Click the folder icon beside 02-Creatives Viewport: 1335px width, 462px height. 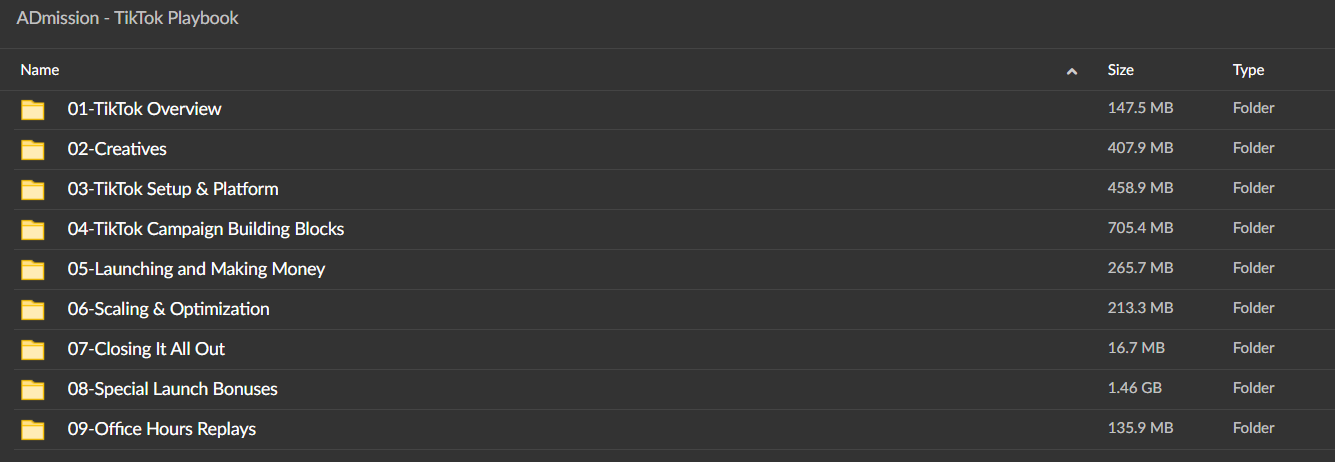point(33,149)
